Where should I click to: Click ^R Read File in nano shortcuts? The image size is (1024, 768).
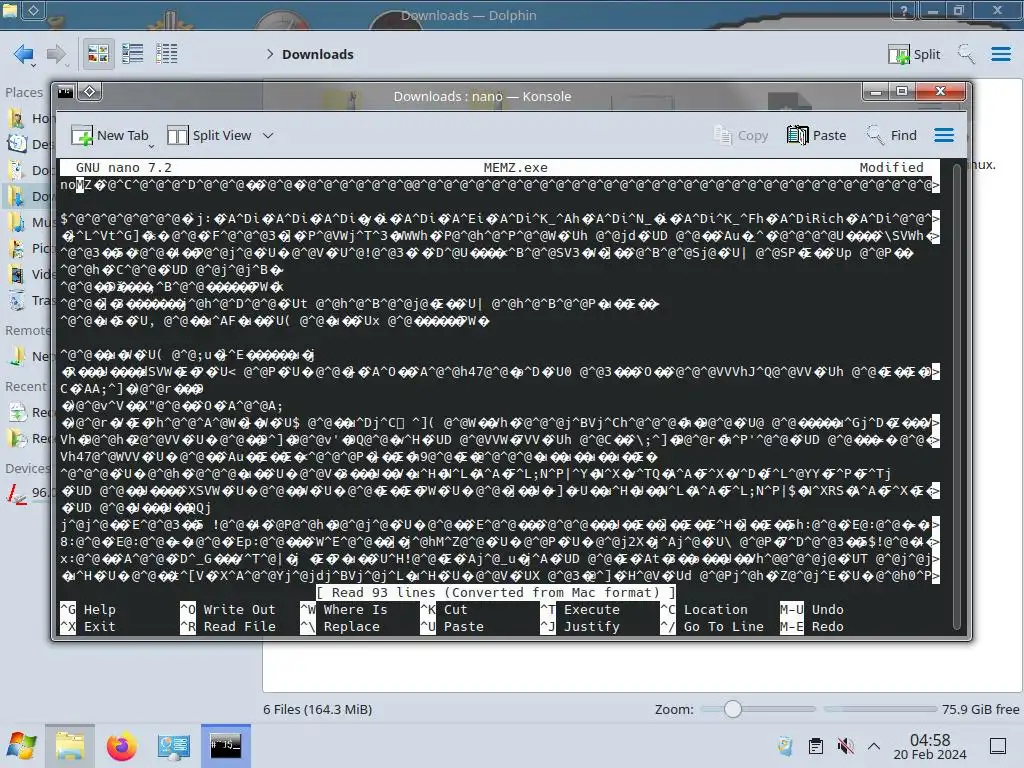tap(228, 626)
